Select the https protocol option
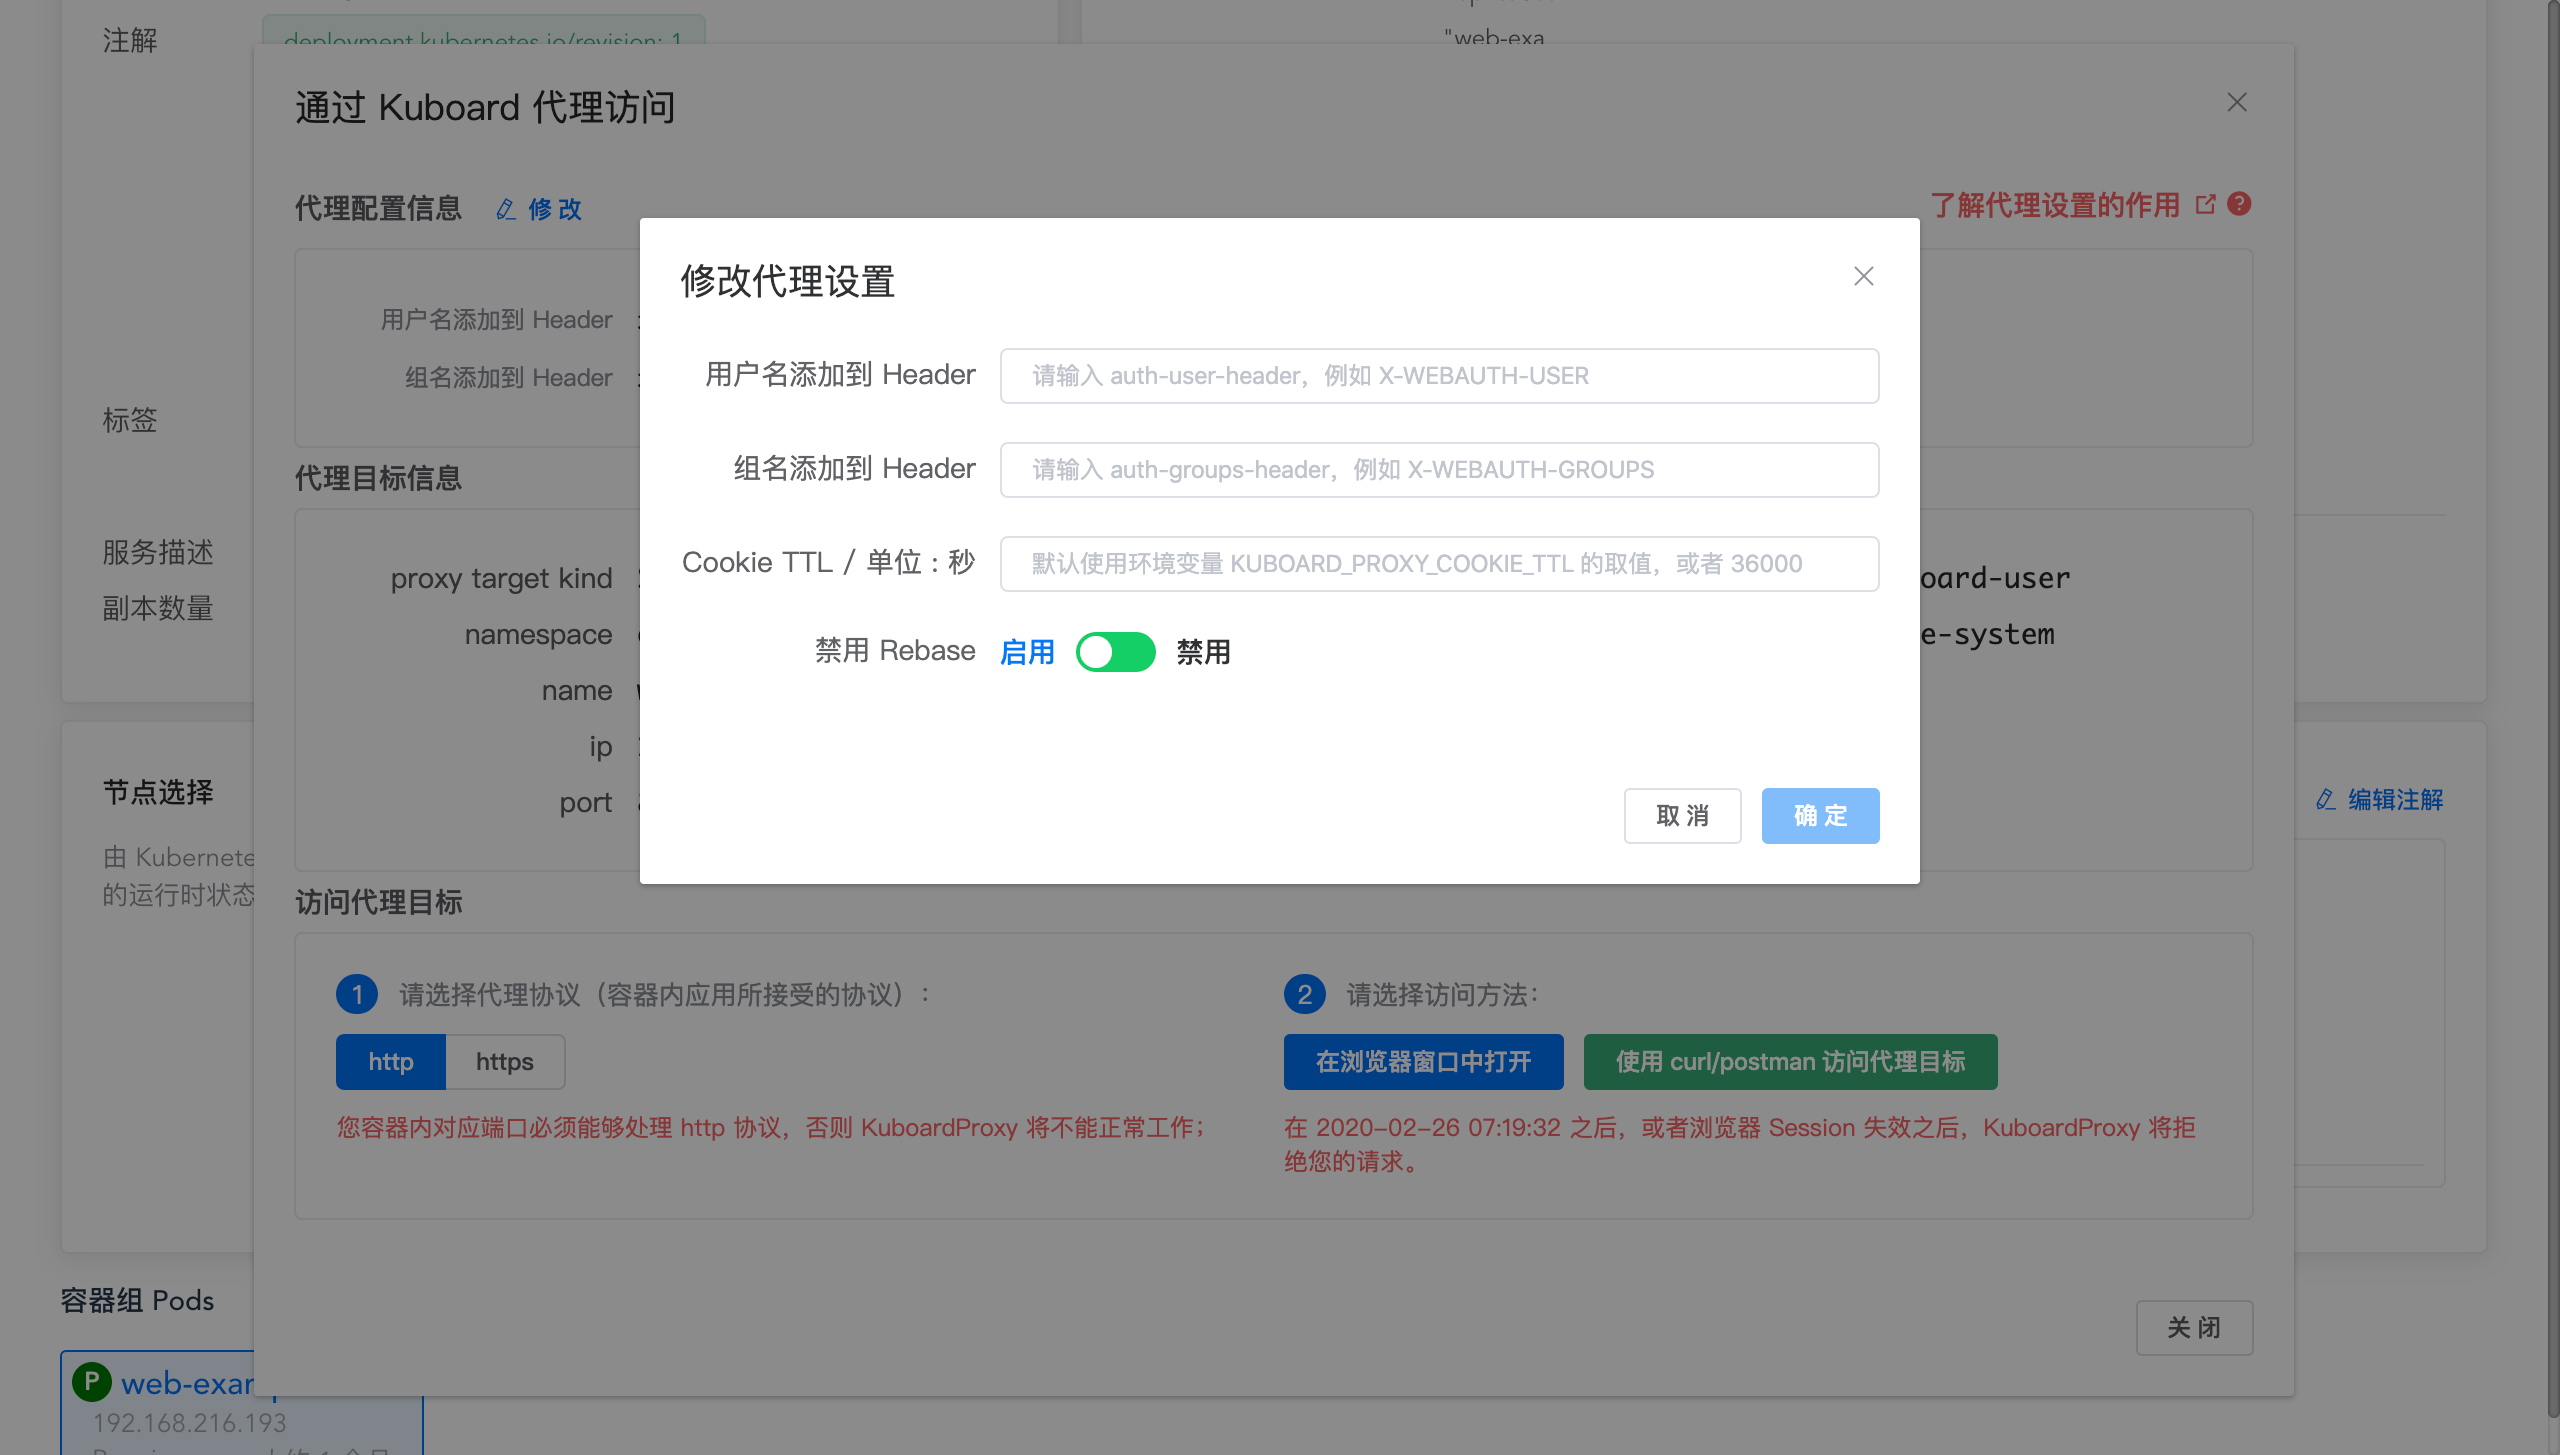The image size is (2560, 1455). (x=505, y=1062)
